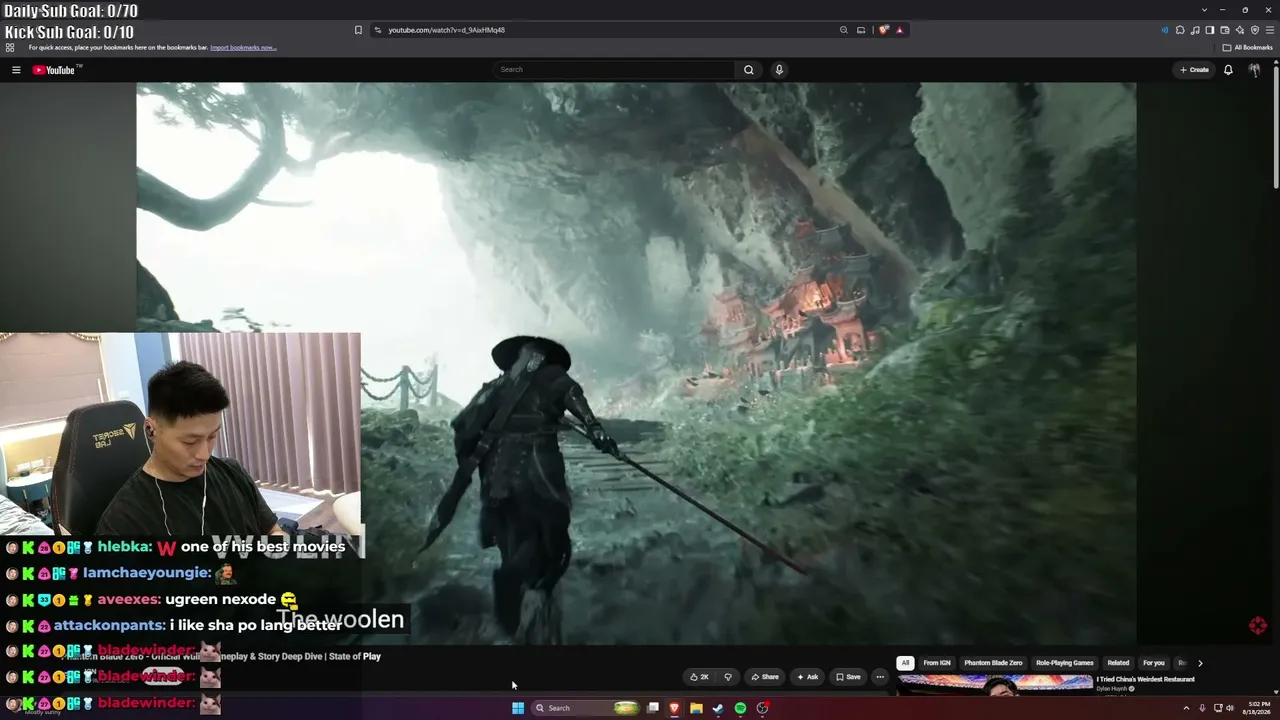1280x720 pixels.
Task: Open Spotify on the taskbar
Action: click(x=740, y=708)
